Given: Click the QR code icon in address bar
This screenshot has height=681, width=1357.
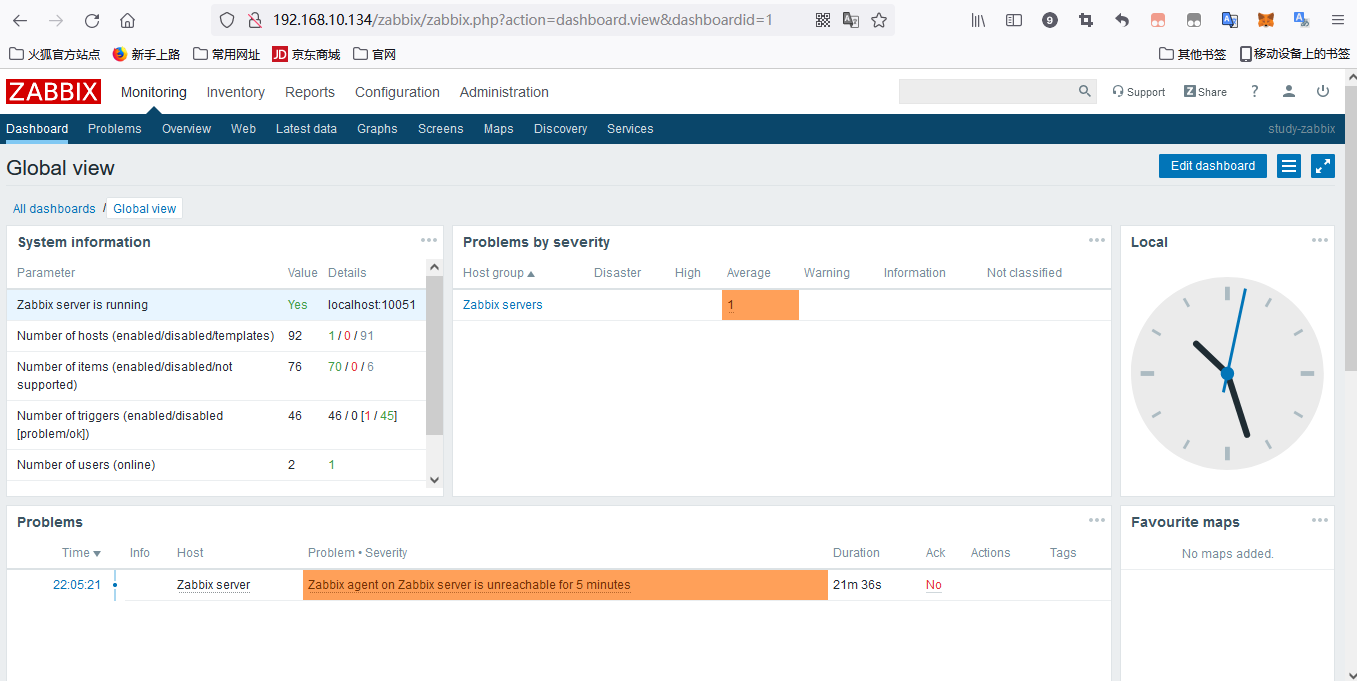Looking at the screenshot, I should coord(823,20).
